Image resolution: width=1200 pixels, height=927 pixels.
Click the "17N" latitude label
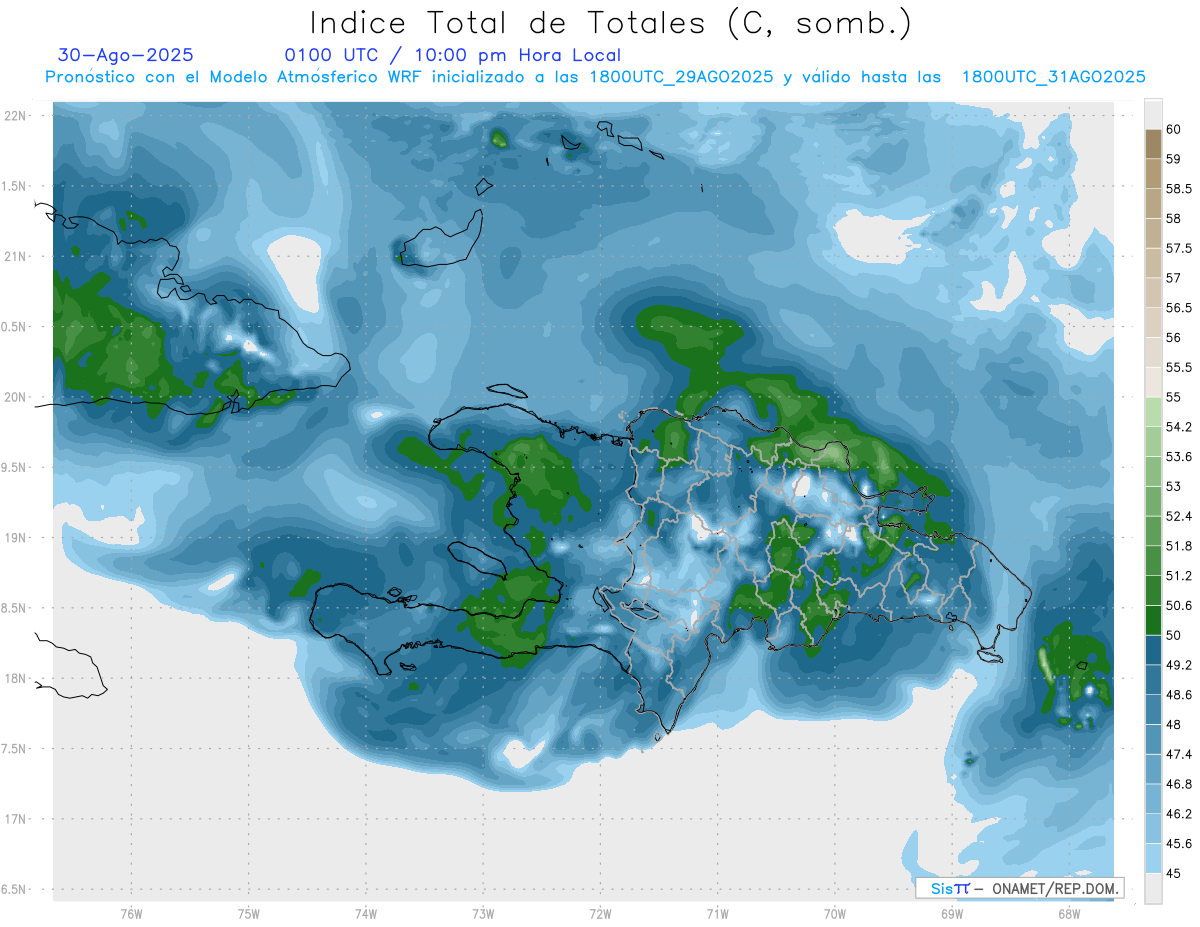point(17,819)
